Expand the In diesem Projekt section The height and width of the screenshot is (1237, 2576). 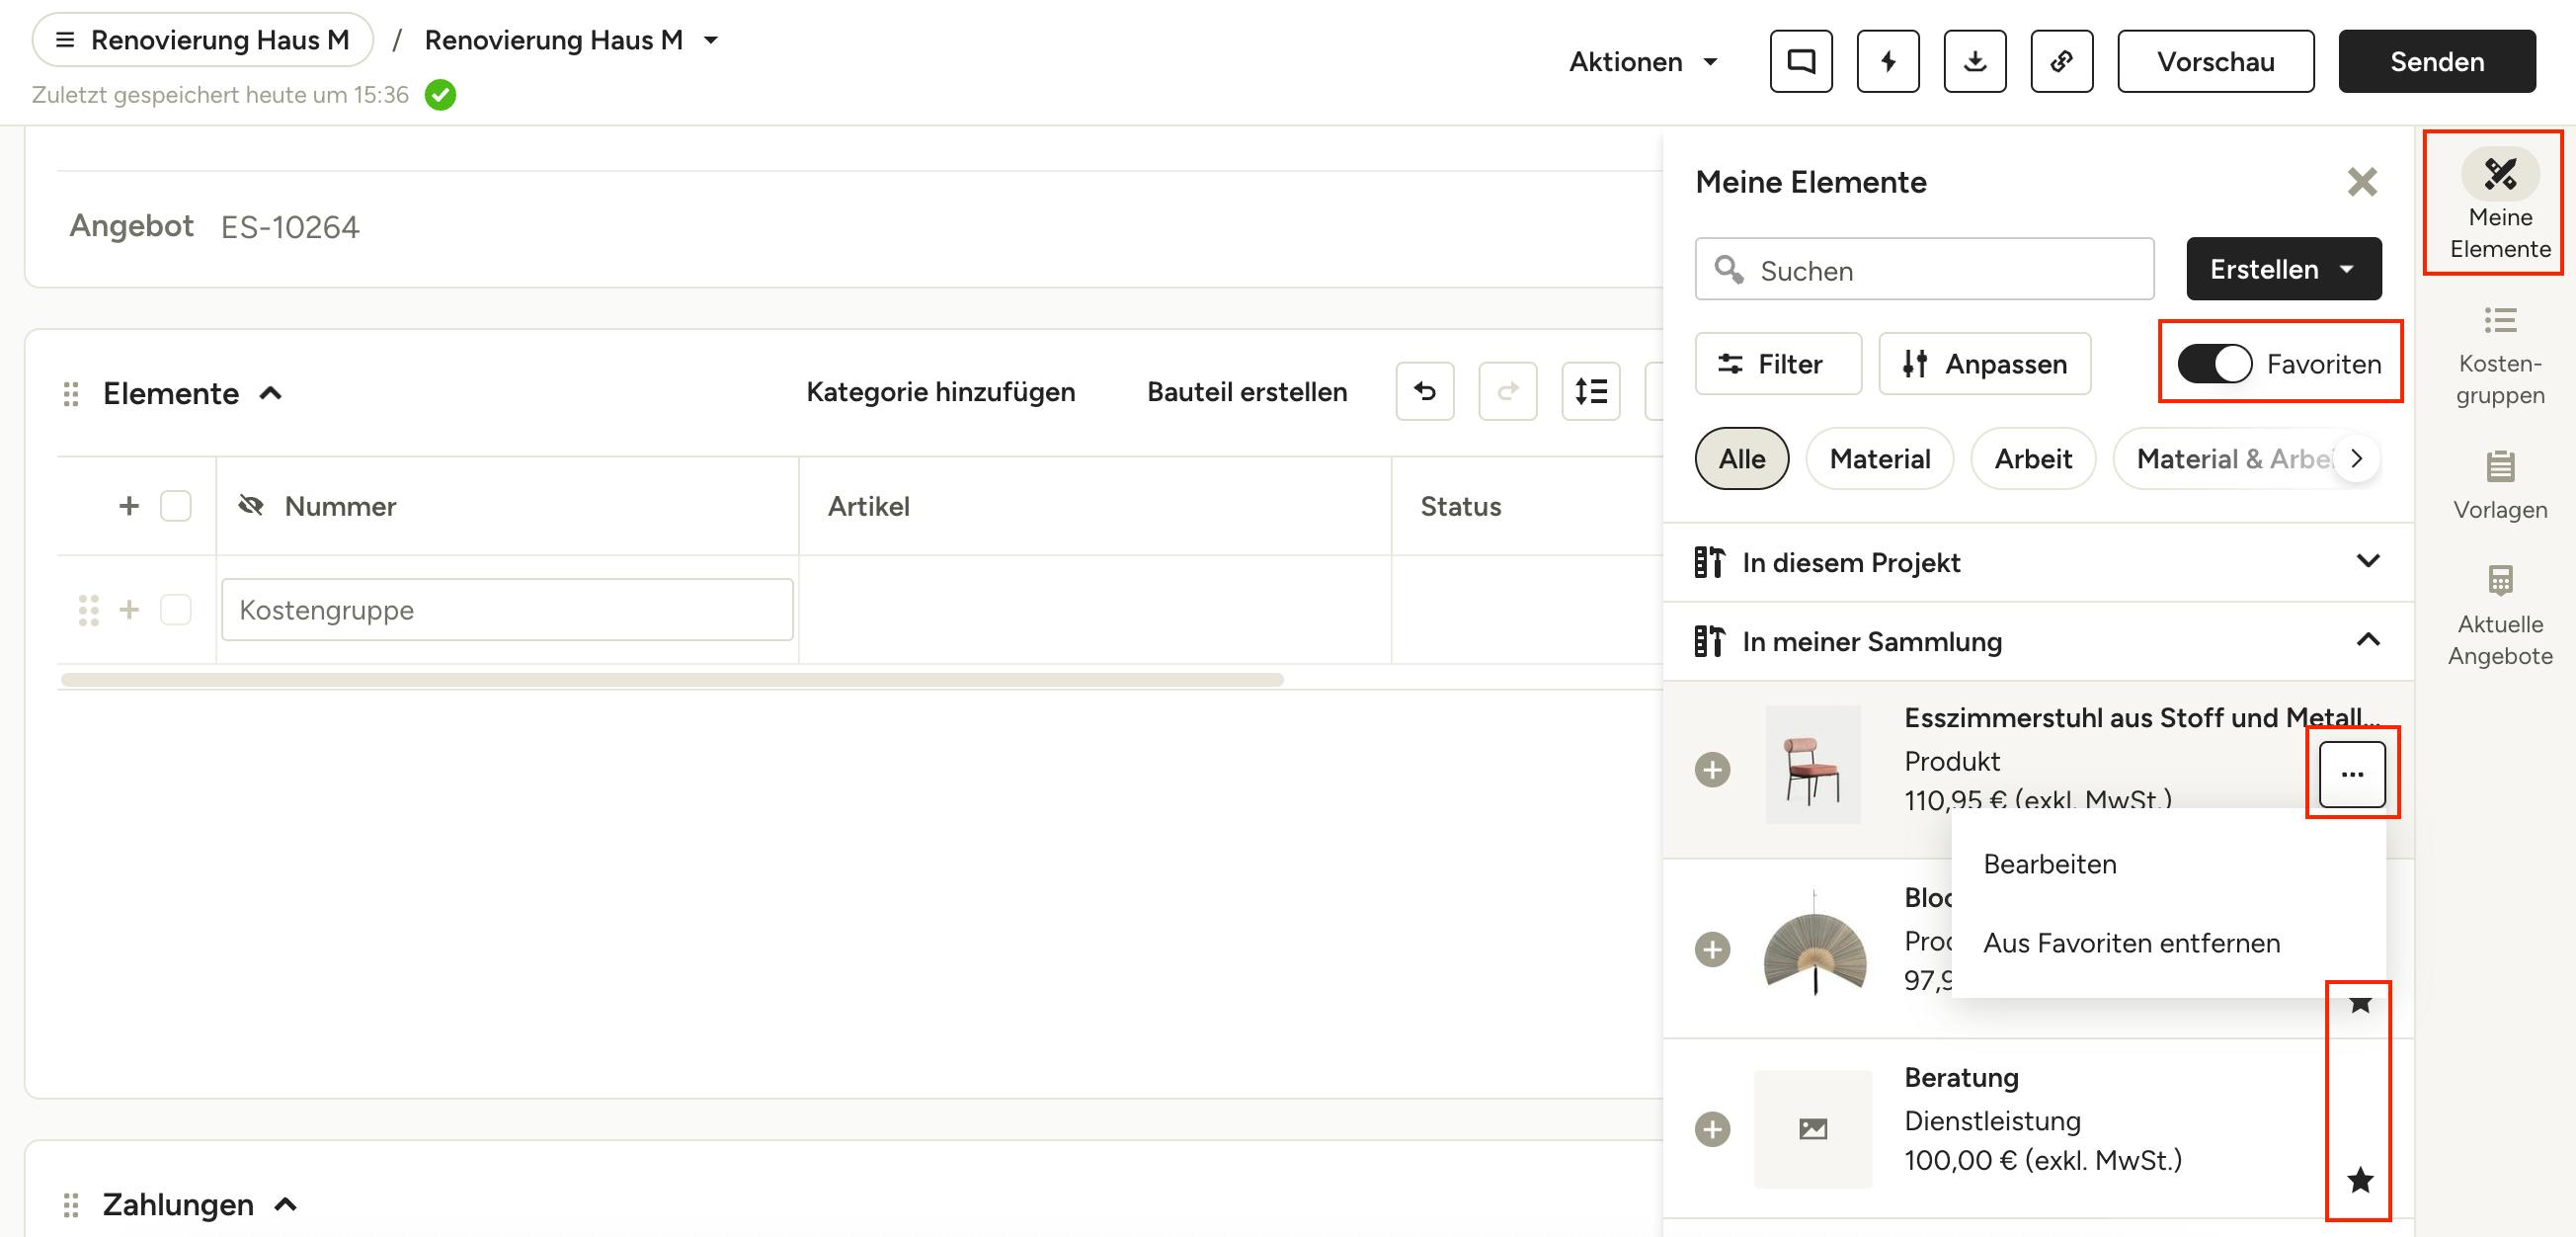click(2037, 562)
